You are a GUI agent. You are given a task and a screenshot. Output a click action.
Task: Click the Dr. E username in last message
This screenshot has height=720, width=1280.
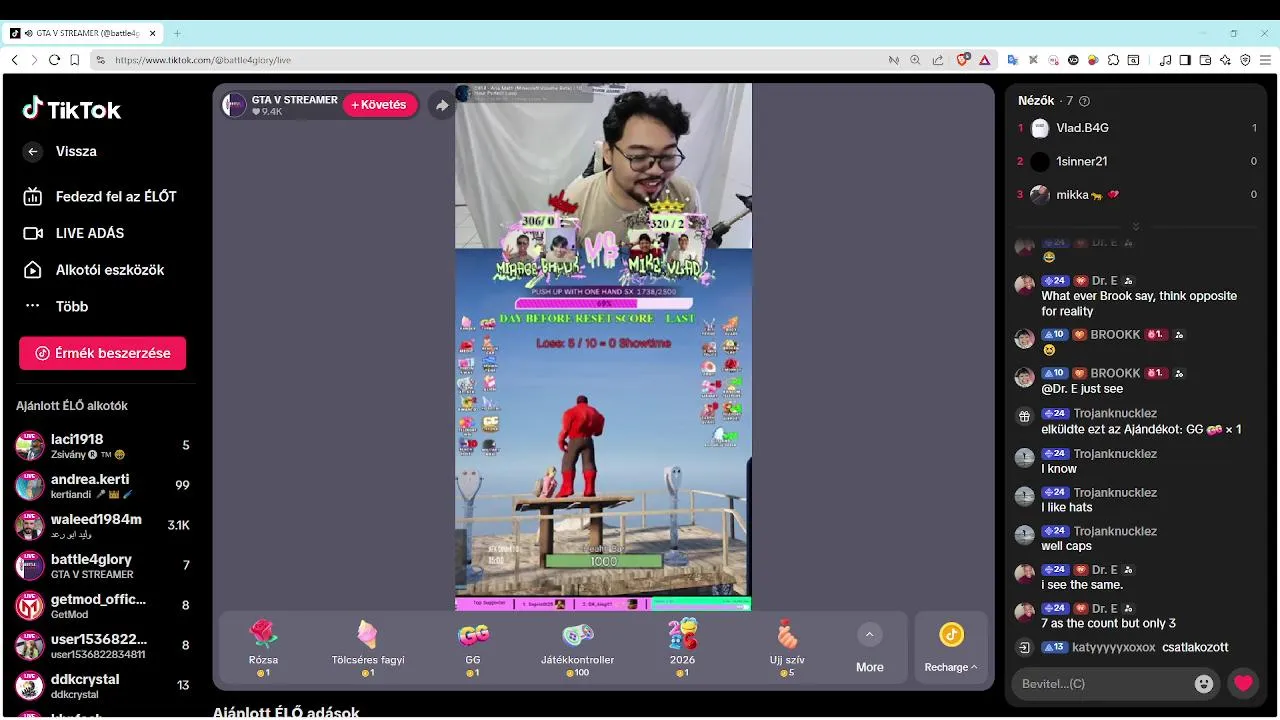click(1104, 608)
